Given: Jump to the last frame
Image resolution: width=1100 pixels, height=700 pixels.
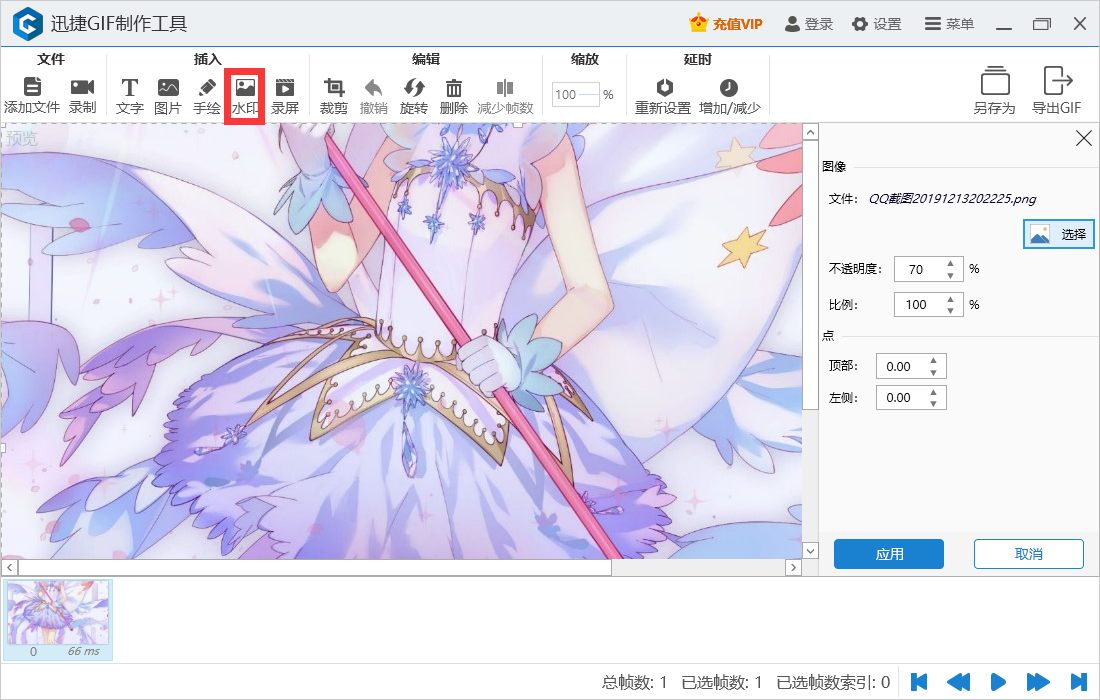Looking at the screenshot, I should click(x=1078, y=682).
